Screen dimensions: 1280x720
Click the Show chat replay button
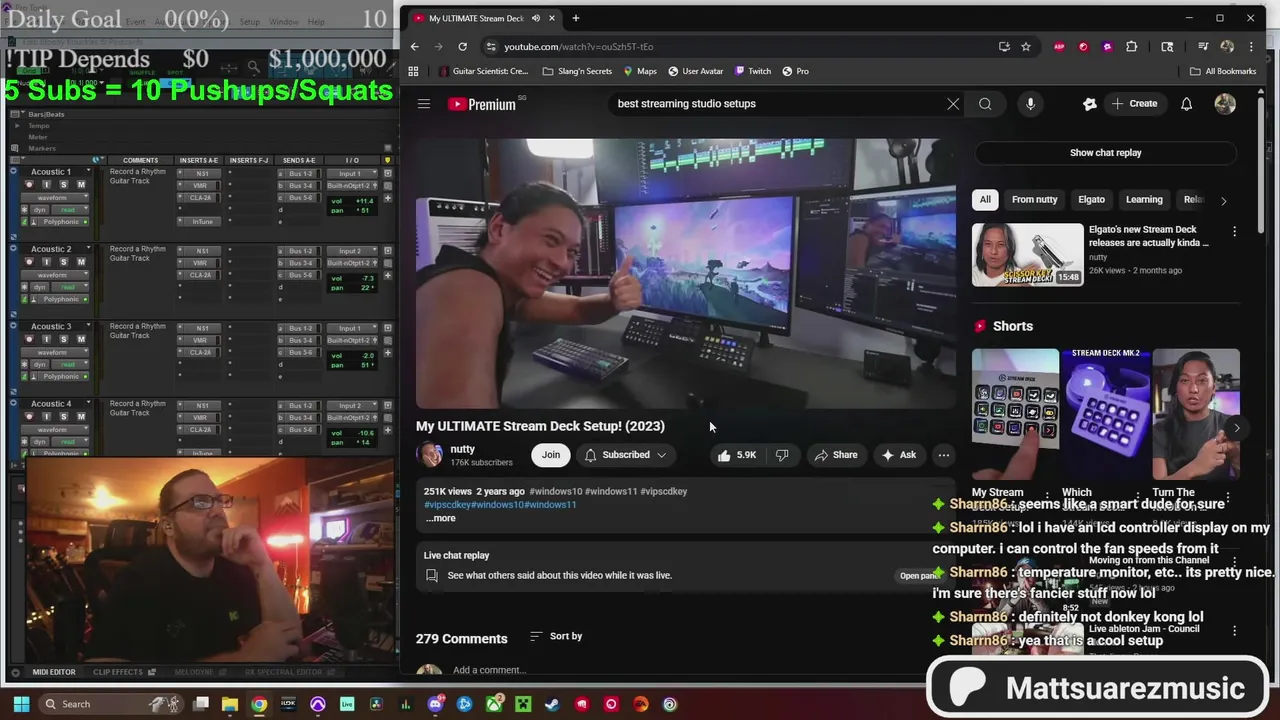1105,153
